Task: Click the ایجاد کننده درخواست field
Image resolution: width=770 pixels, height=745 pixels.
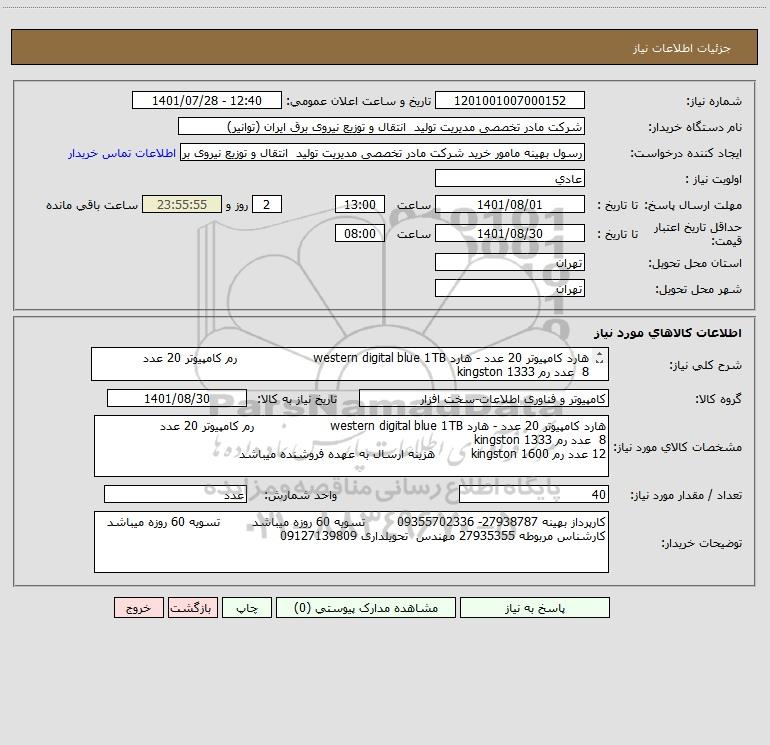Action: pyautogui.click(x=383, y=153)
